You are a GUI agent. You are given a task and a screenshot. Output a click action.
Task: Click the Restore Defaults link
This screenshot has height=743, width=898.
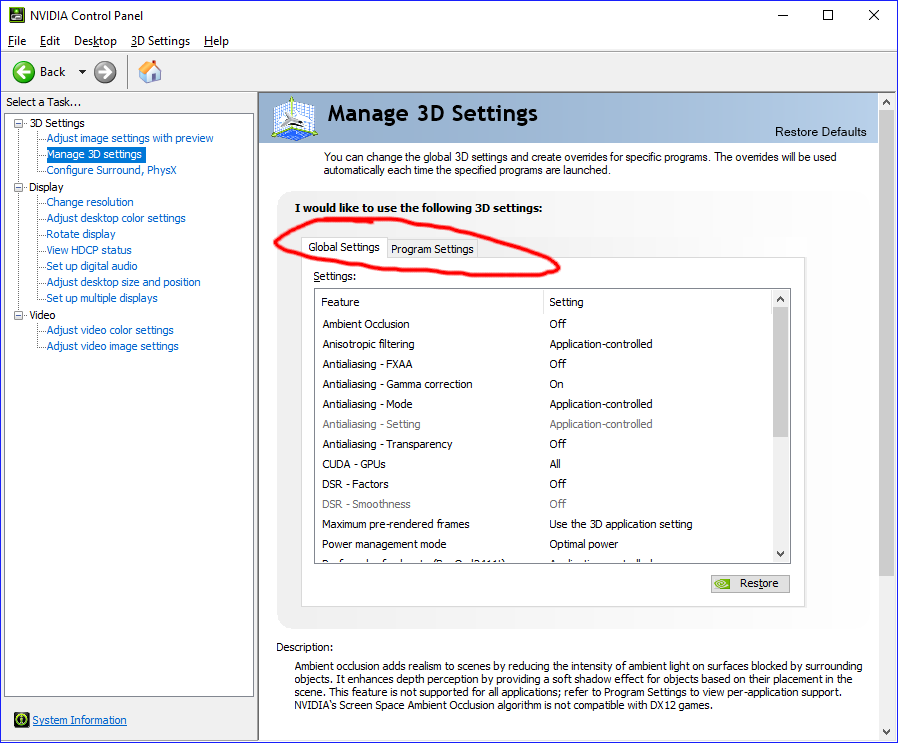click(820, 132)
